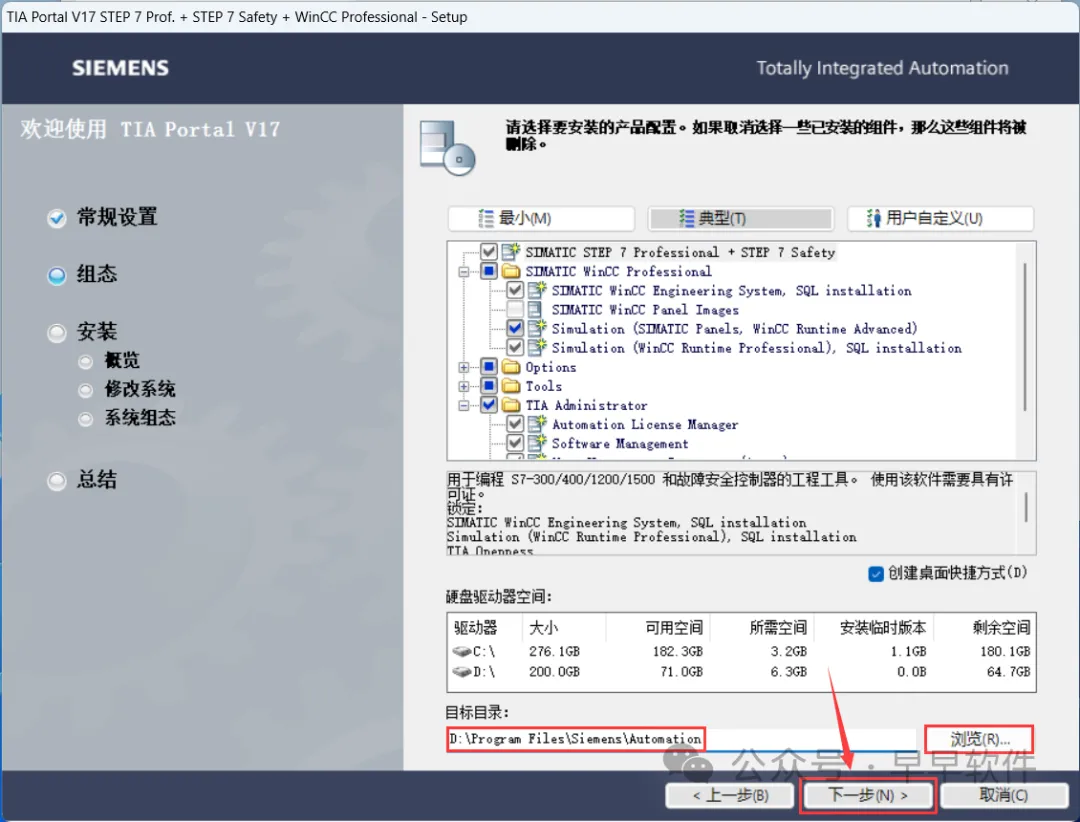1080x822 pixels.
Task: Toggle the Options folder checkbox
Action: pyautogui.click(x=489, y=367)
